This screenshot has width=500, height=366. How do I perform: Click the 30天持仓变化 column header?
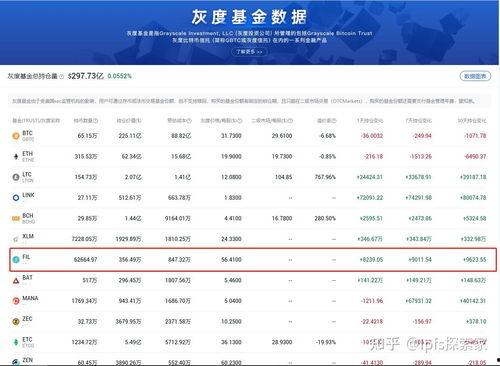[472, 120]
